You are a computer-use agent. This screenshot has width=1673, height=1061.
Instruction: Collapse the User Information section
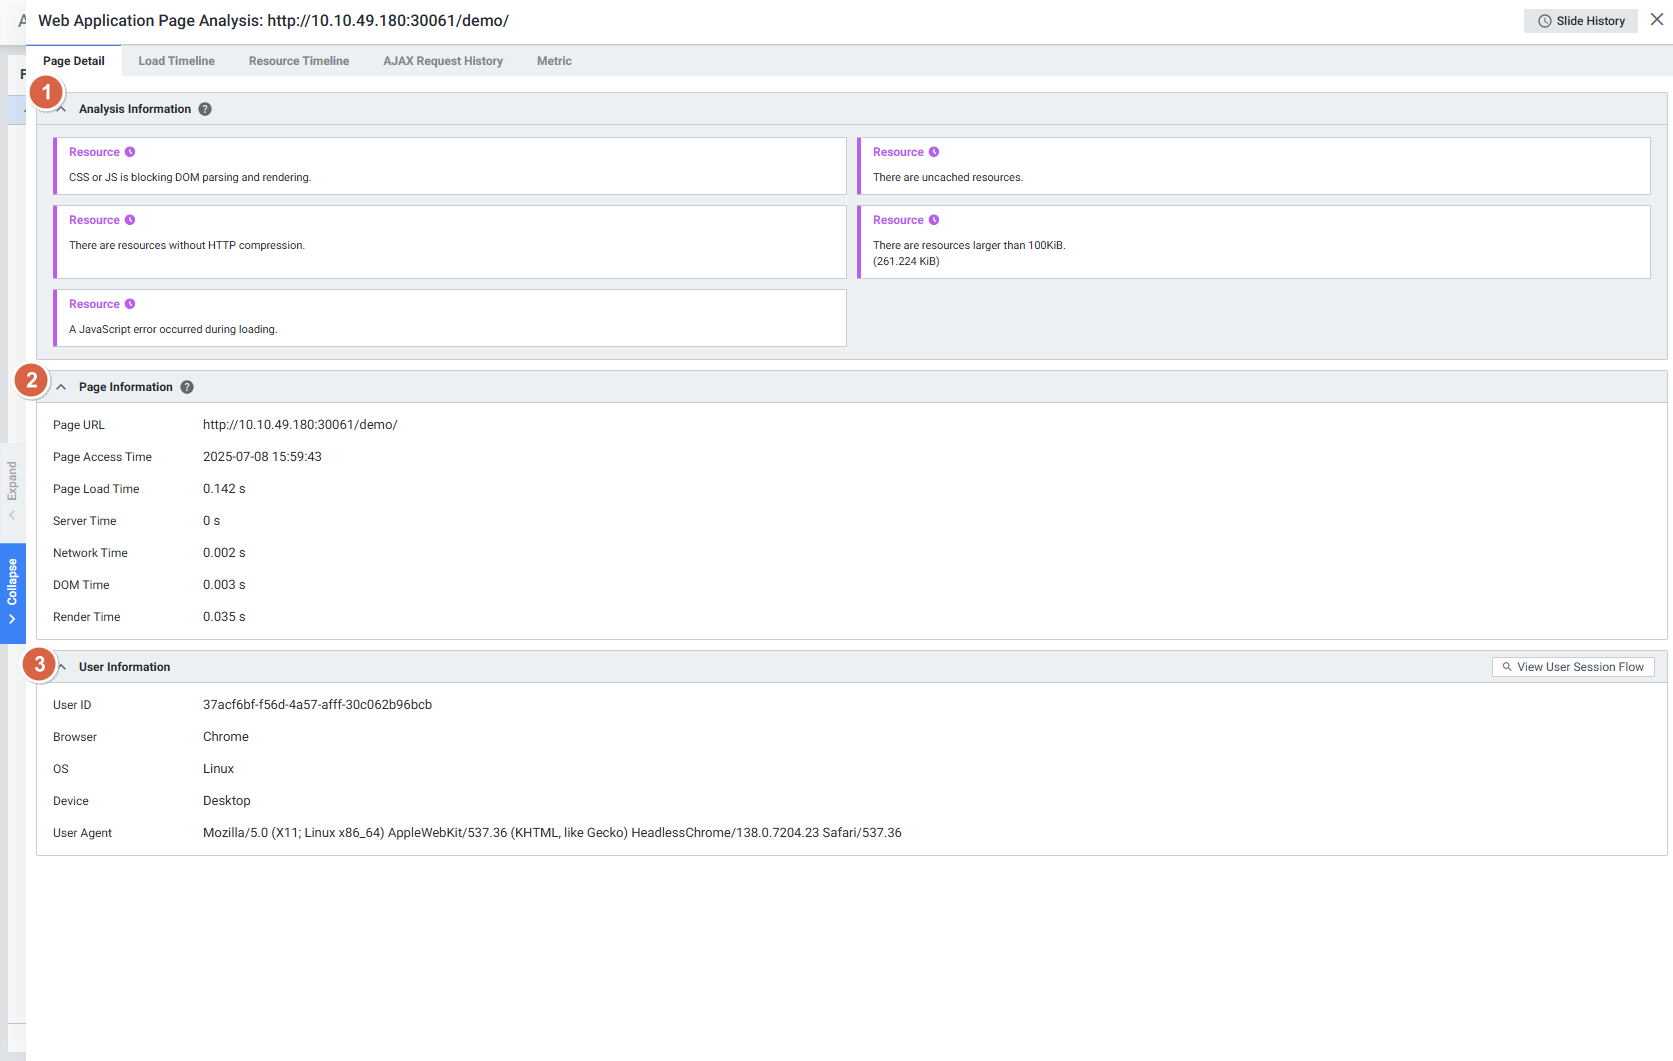coord(62,667)
